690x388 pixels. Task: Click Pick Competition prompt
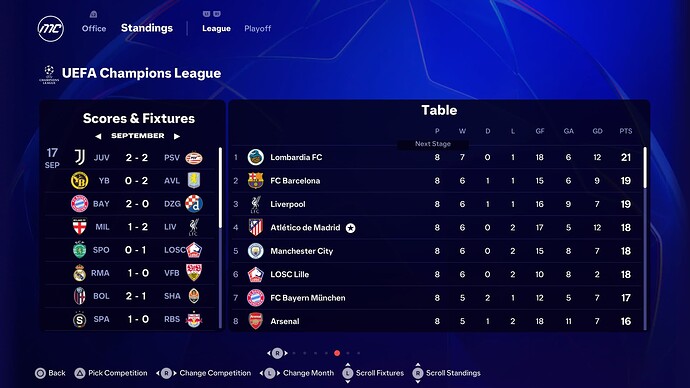111,373
